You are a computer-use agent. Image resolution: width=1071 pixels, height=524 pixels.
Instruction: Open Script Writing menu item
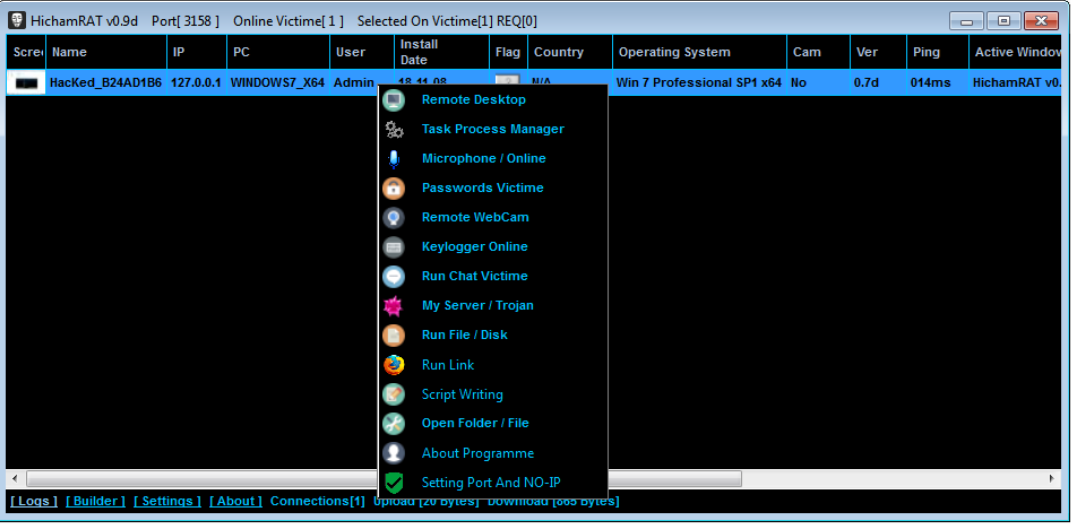pyautogui.click(x=462, y=394)
